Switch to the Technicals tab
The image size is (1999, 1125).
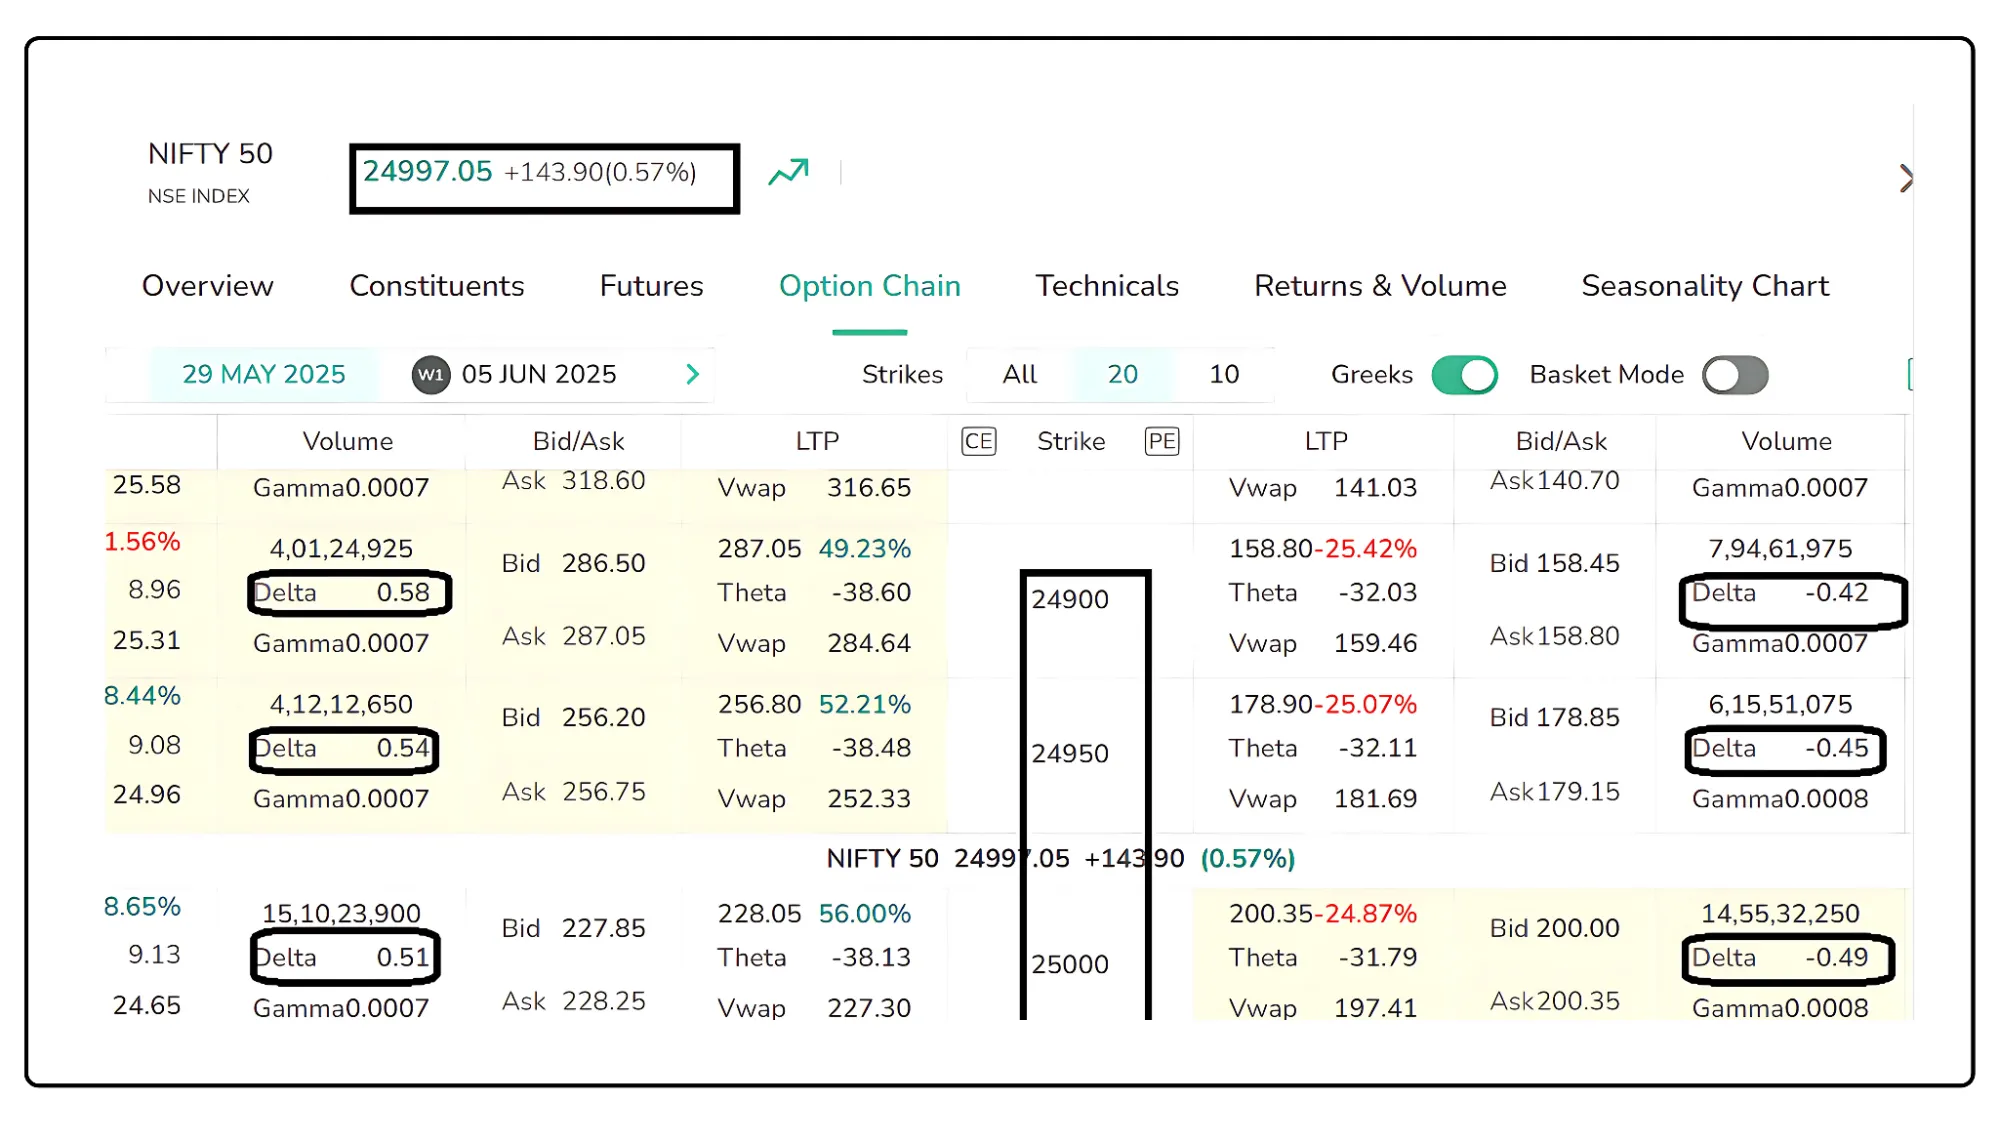pyautogui.click(x=1106, y=286)
